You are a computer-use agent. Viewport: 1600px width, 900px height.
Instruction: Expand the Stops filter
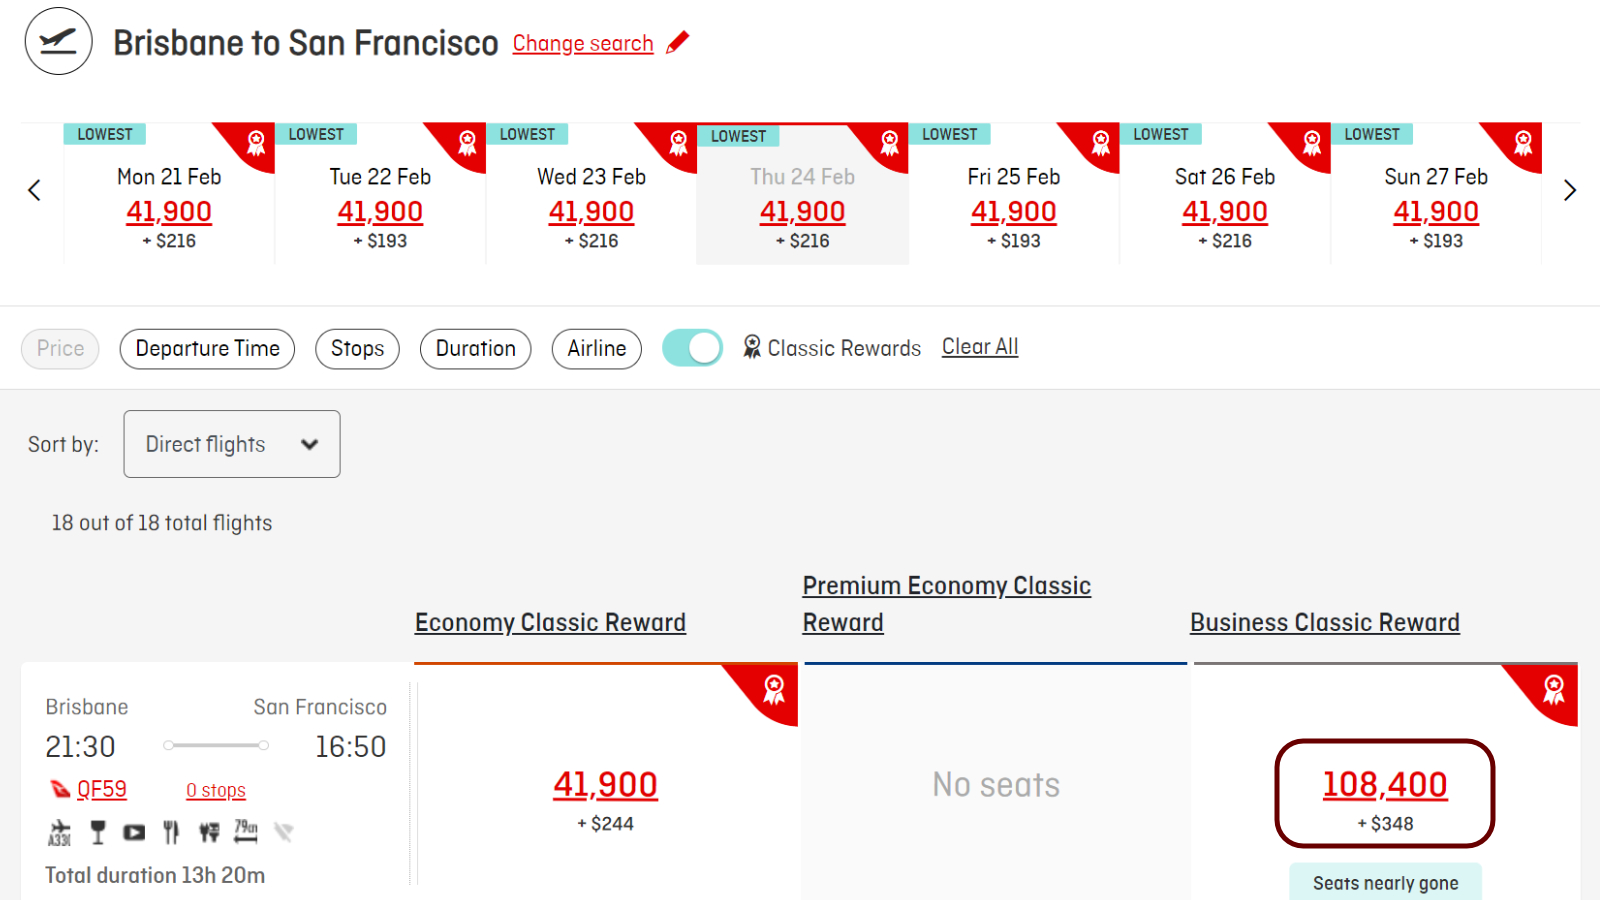(357, 349)
